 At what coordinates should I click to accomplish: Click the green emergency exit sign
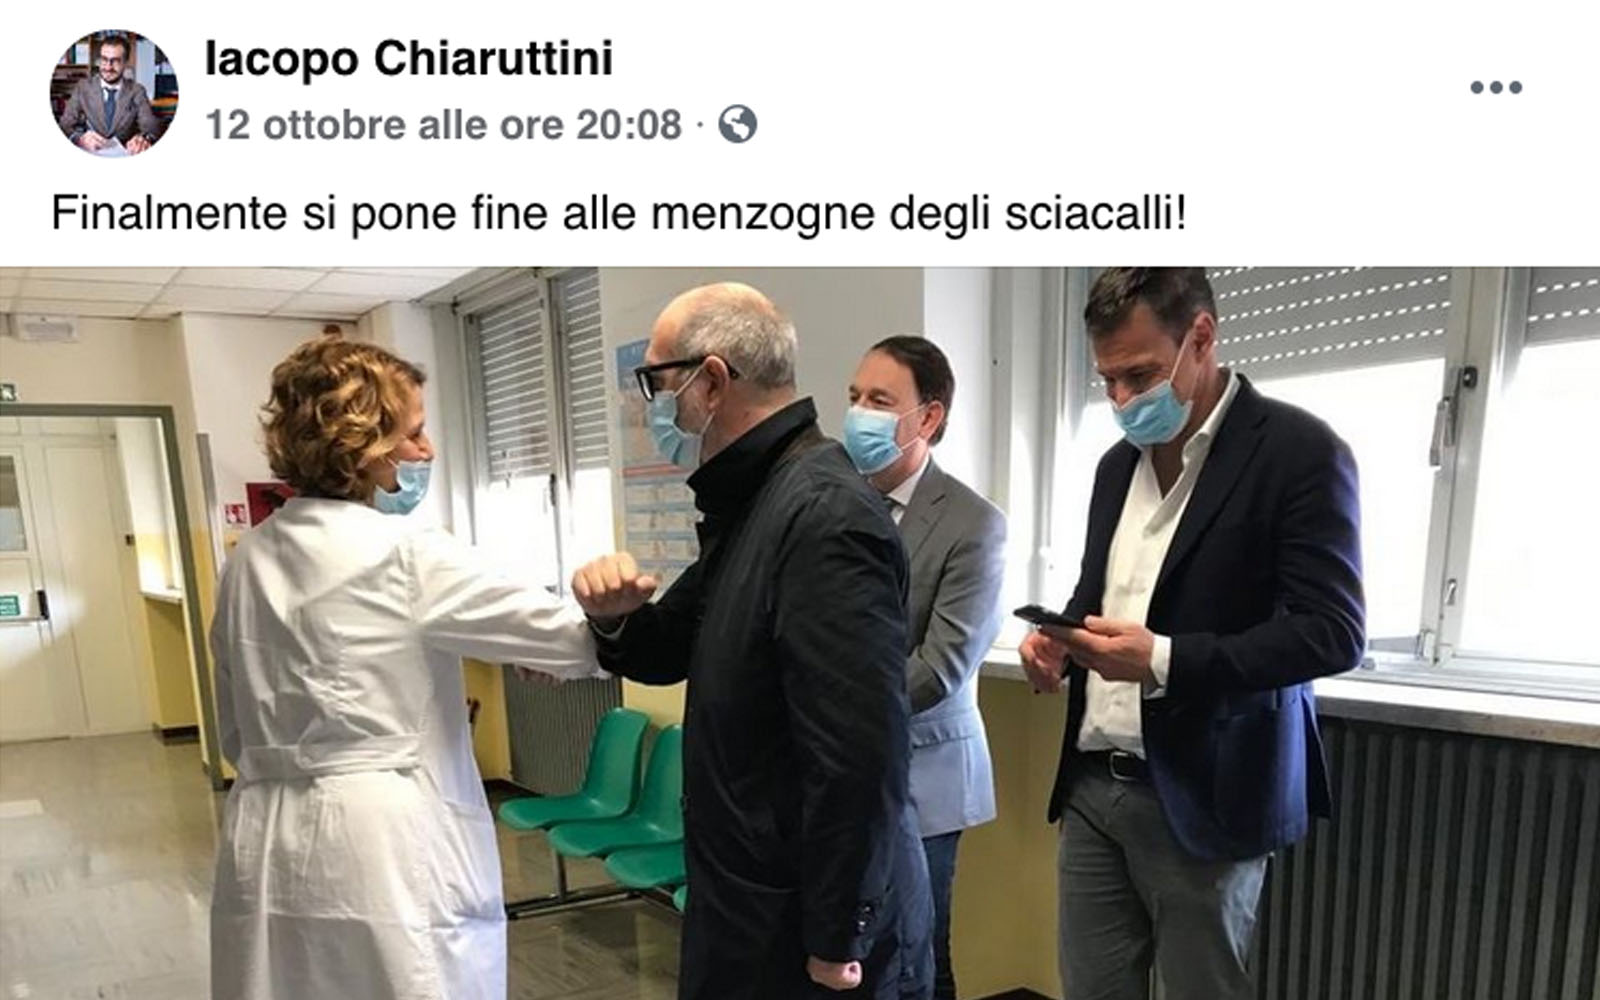6,392
